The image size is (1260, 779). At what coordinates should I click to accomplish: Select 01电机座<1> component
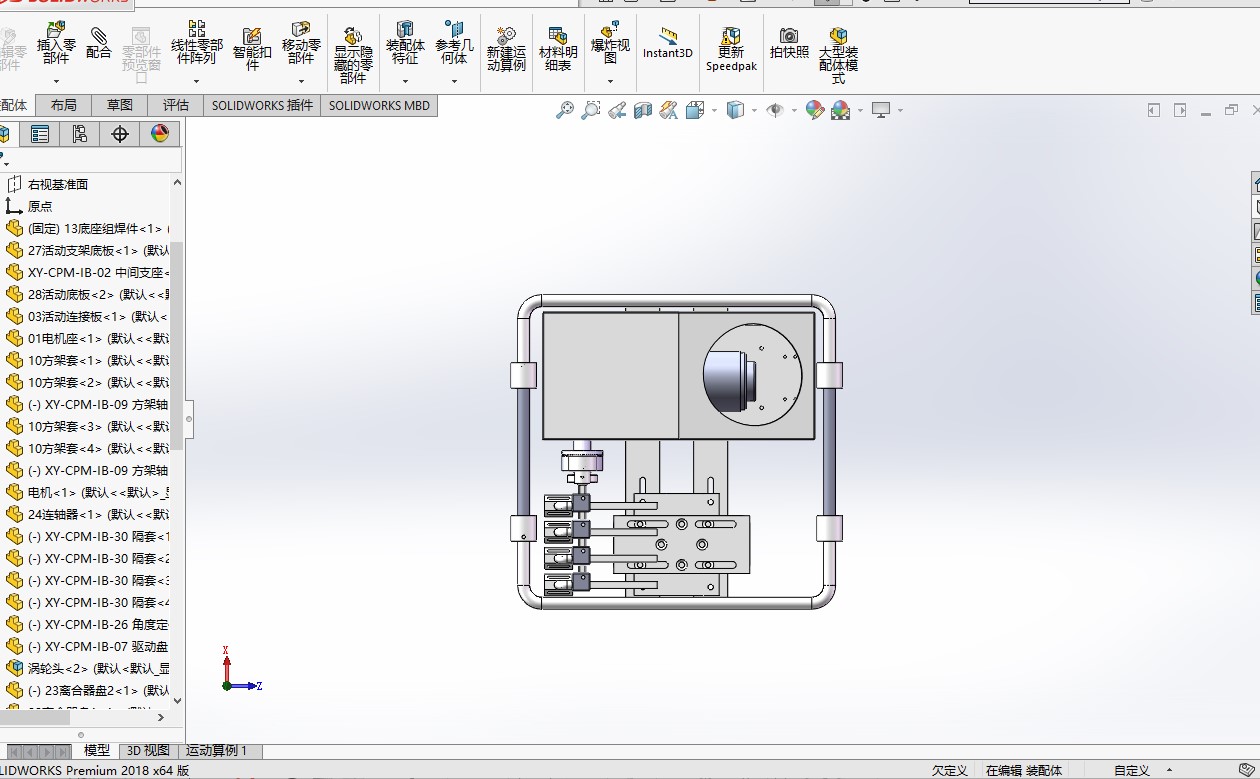tap(98, 338)
